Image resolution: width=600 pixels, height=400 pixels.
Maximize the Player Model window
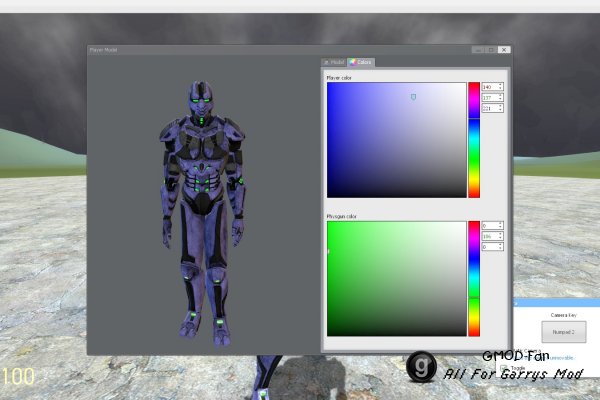point(491,50)
